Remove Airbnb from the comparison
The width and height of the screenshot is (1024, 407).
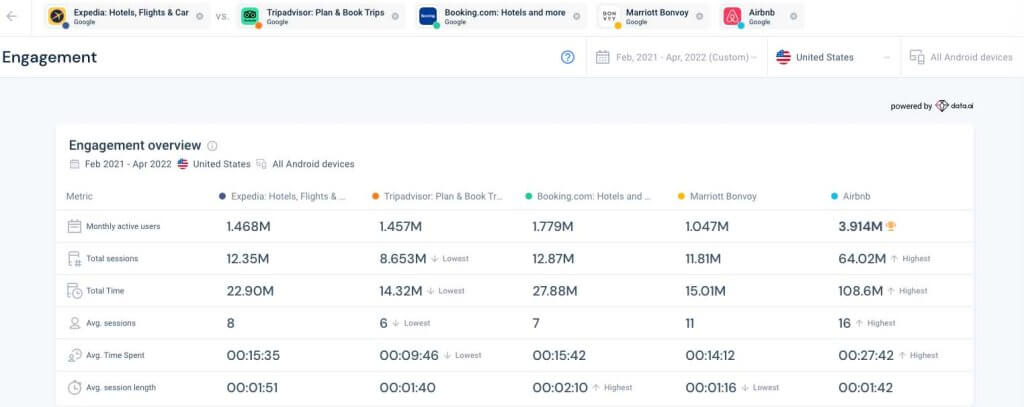point(793,16)
